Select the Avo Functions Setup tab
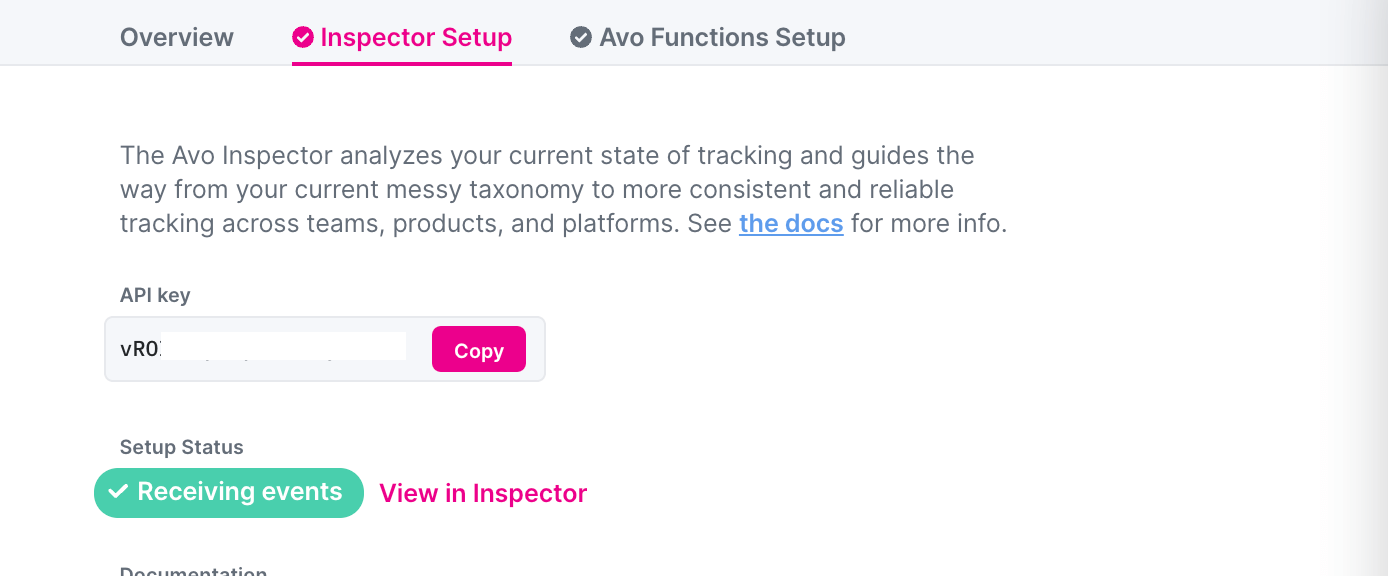 tap(722, 37)
